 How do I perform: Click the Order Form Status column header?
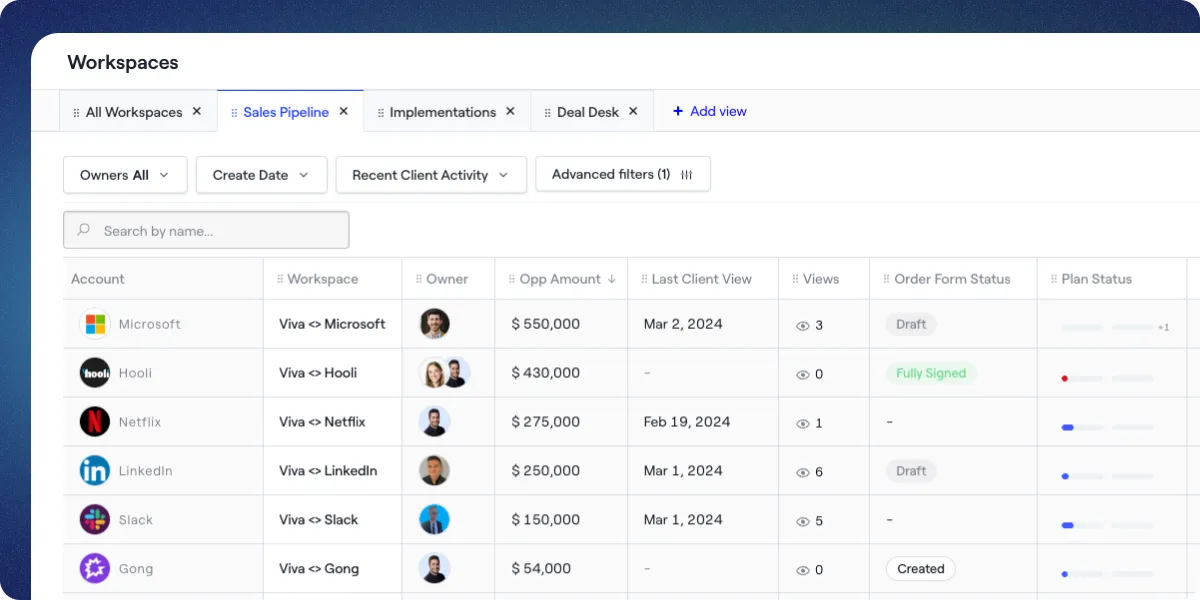[x=952, y=279]
